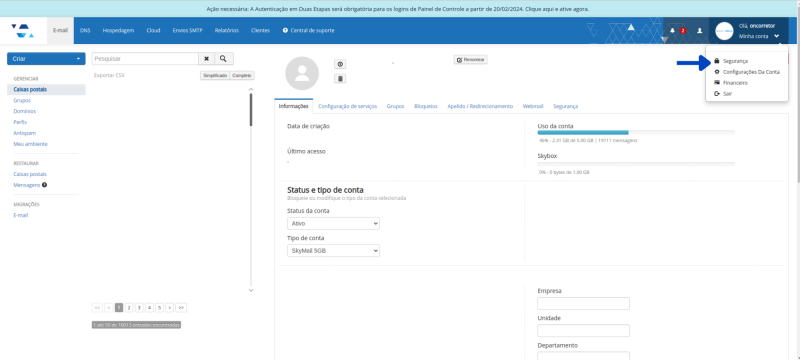This screenshot has height=360, width=800.
Task: Go to pagination page 5
Action: (x=159, y=307)
